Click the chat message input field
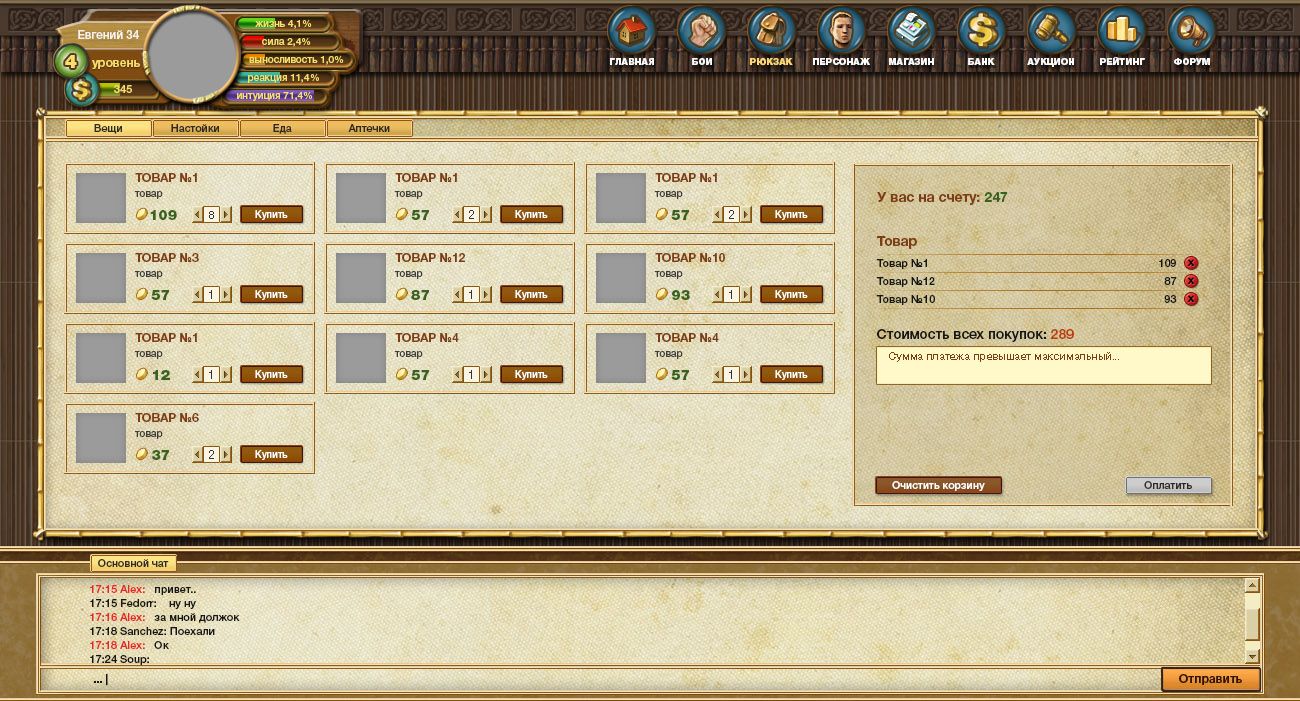 [x=600, y=679]
